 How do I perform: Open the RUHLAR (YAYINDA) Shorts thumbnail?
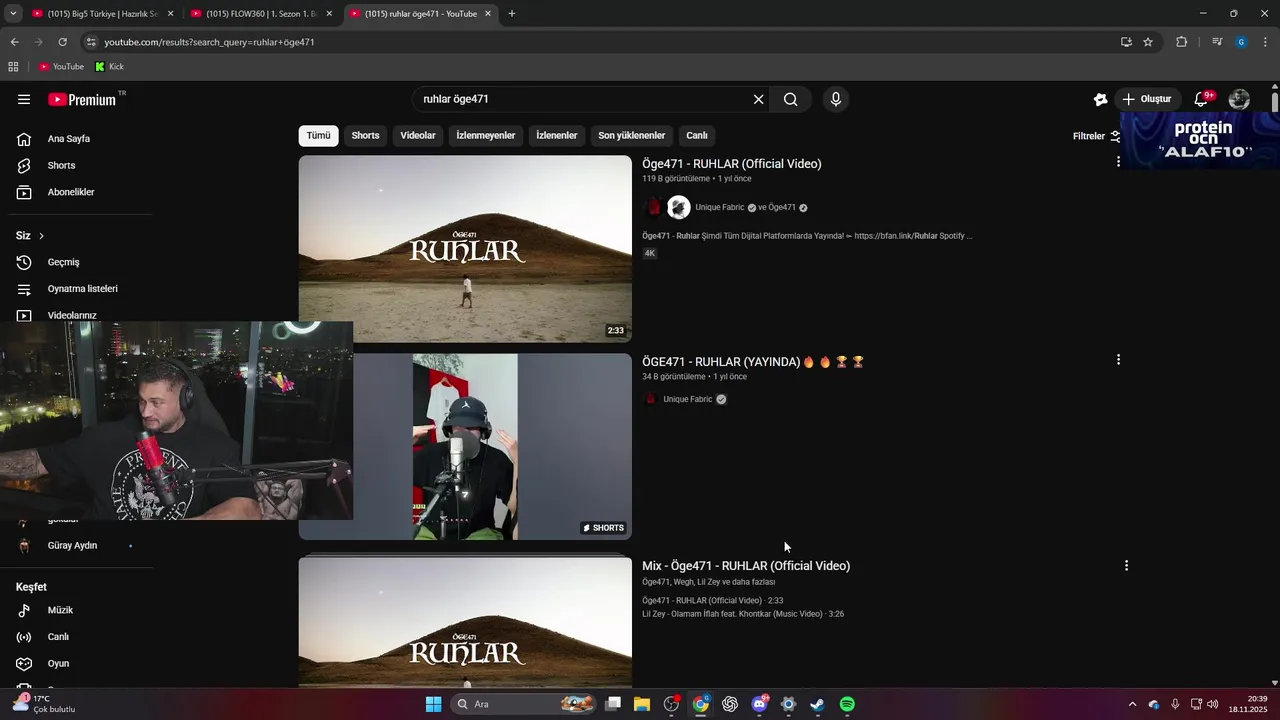point(465,447)
